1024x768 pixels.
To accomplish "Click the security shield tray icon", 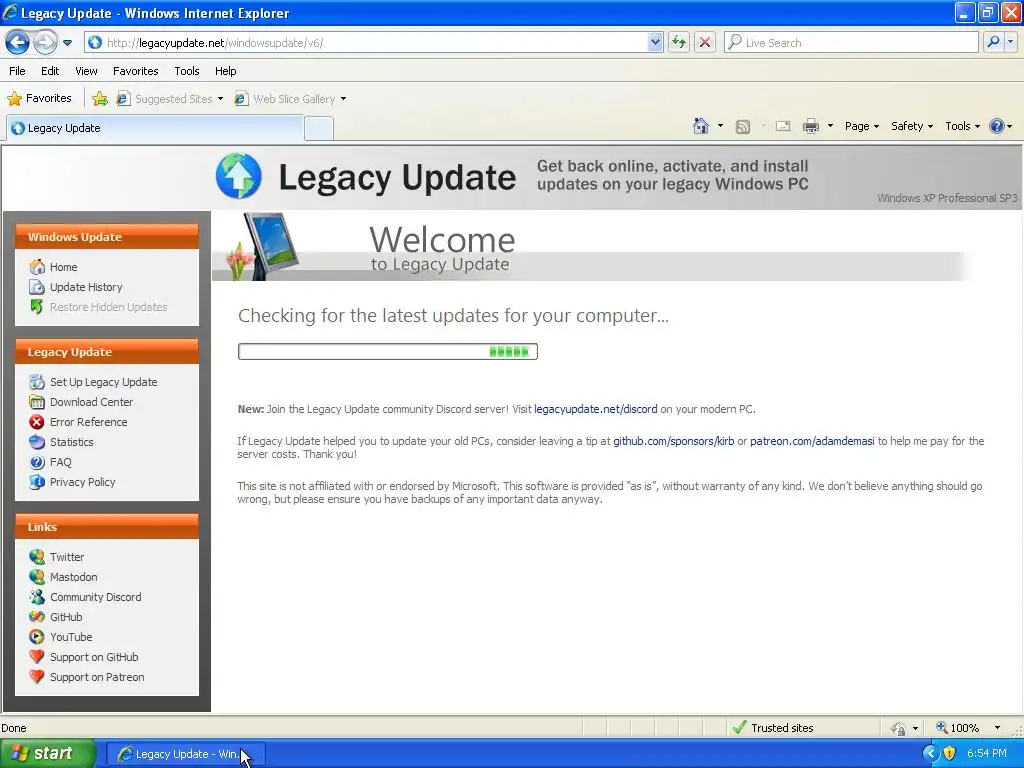I will click(950, 754).
